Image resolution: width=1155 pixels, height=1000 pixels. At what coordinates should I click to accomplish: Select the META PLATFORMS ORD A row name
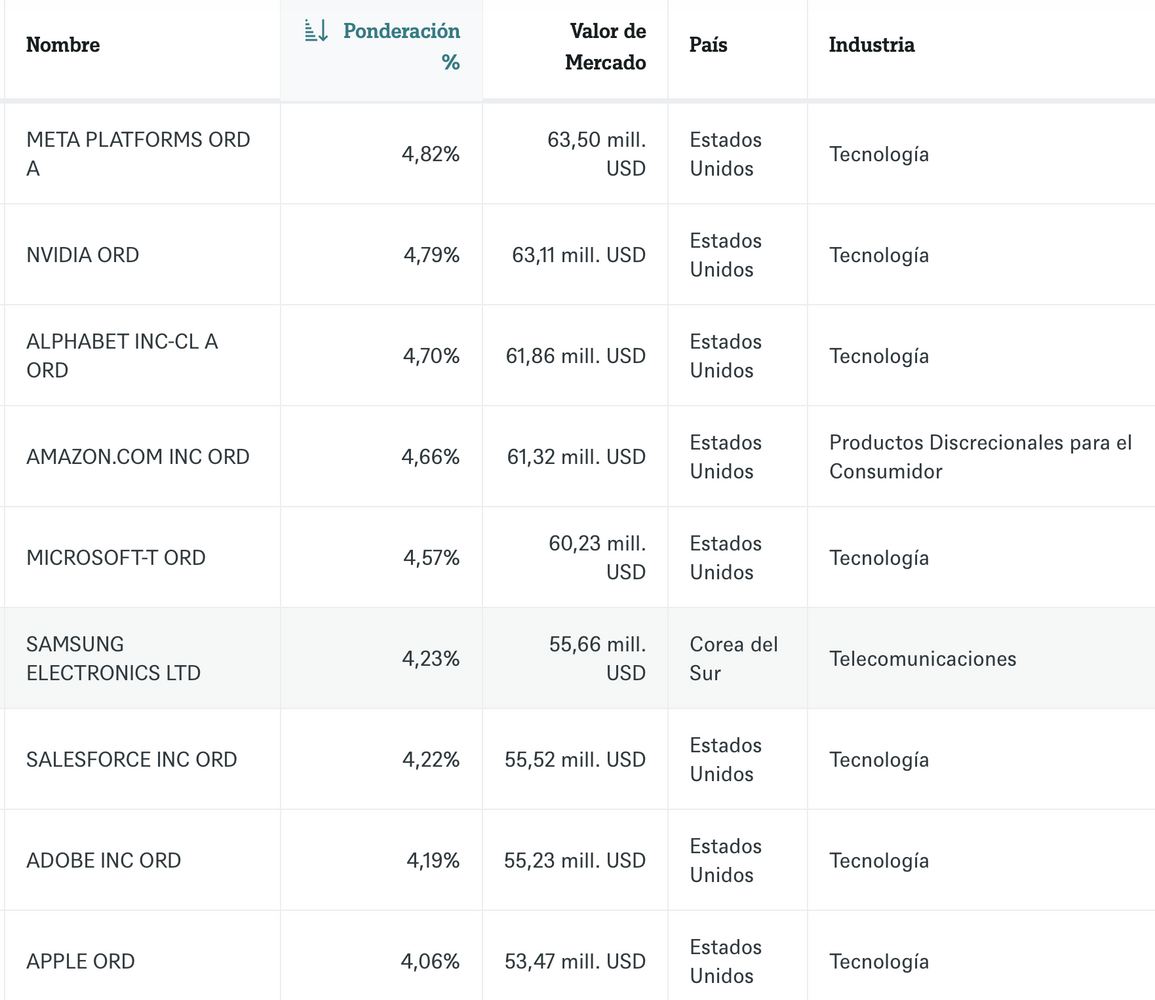coord(138,154)
